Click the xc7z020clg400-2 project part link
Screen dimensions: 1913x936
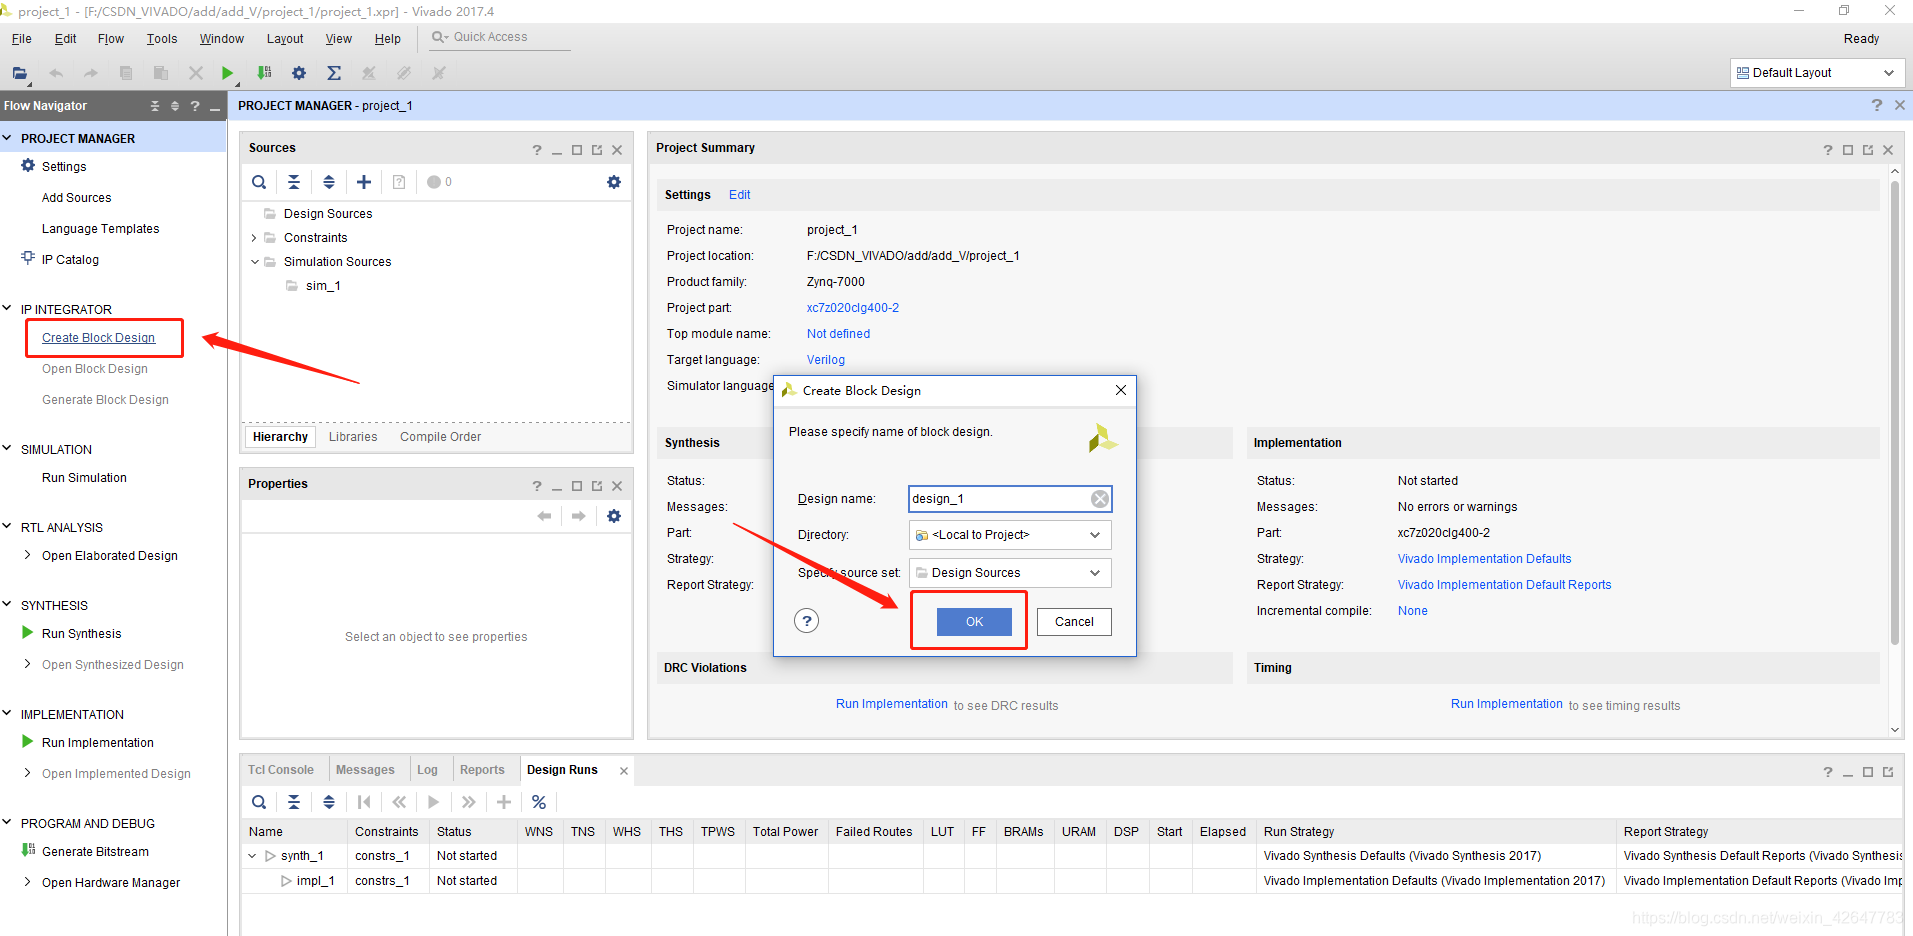853,308
